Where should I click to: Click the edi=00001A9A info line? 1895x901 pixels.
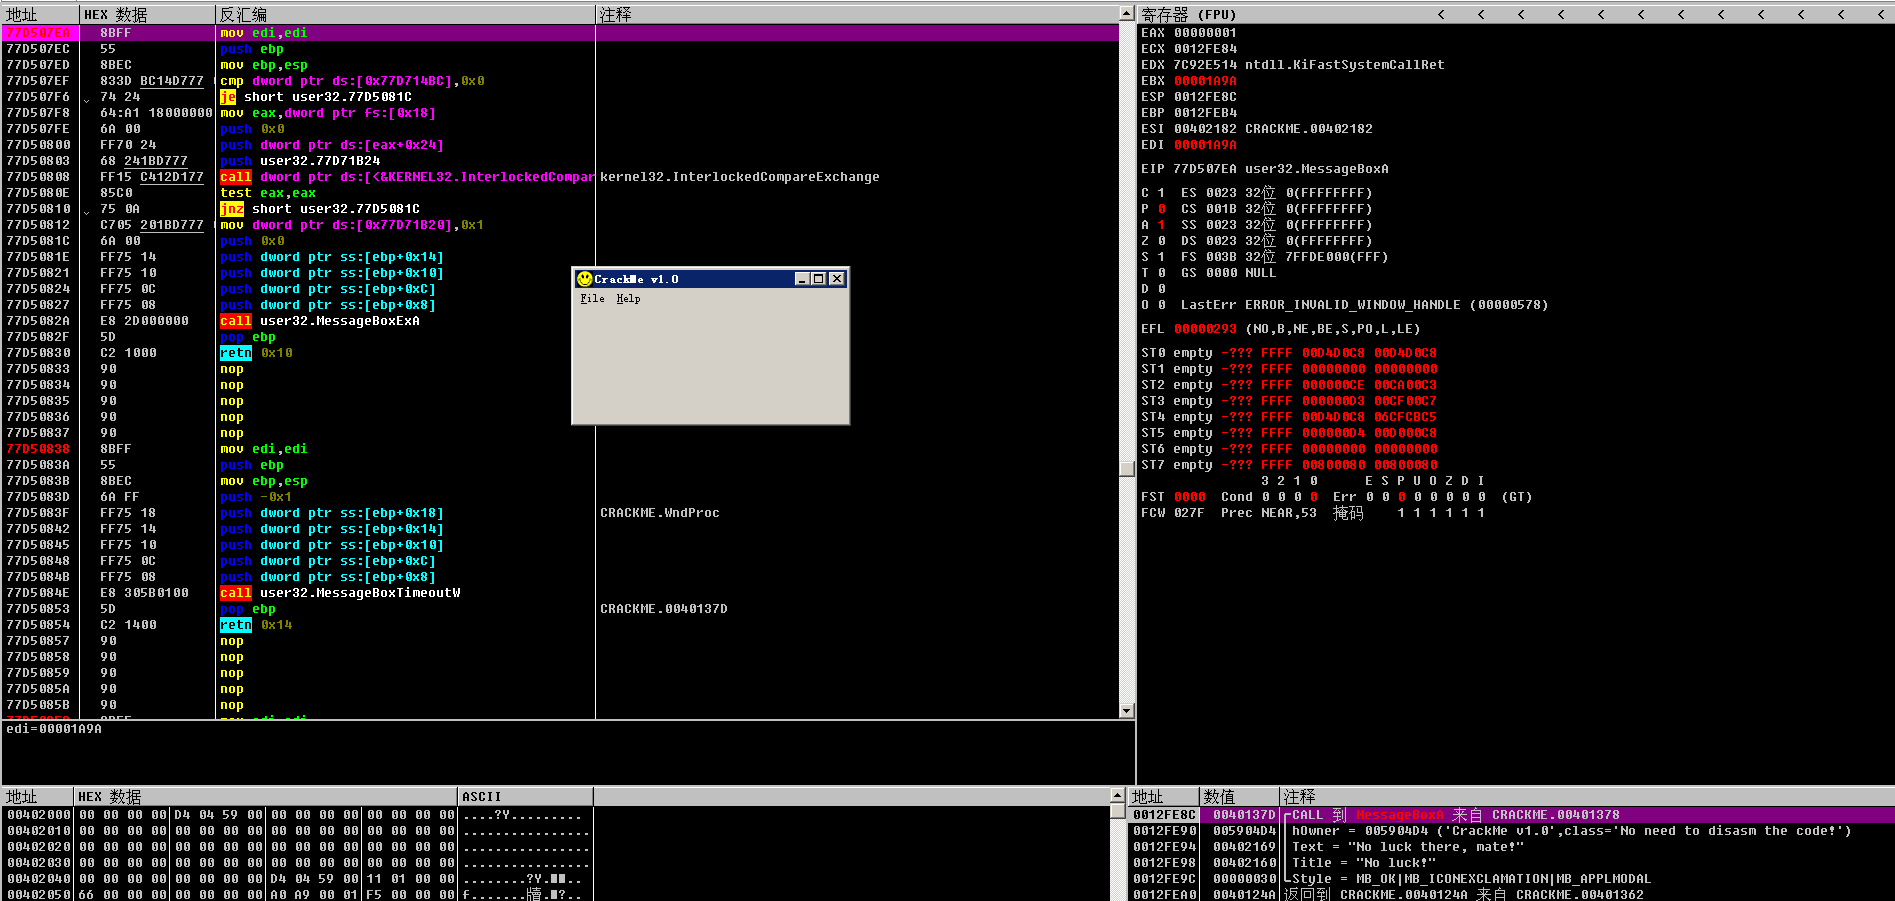(54, 729)
